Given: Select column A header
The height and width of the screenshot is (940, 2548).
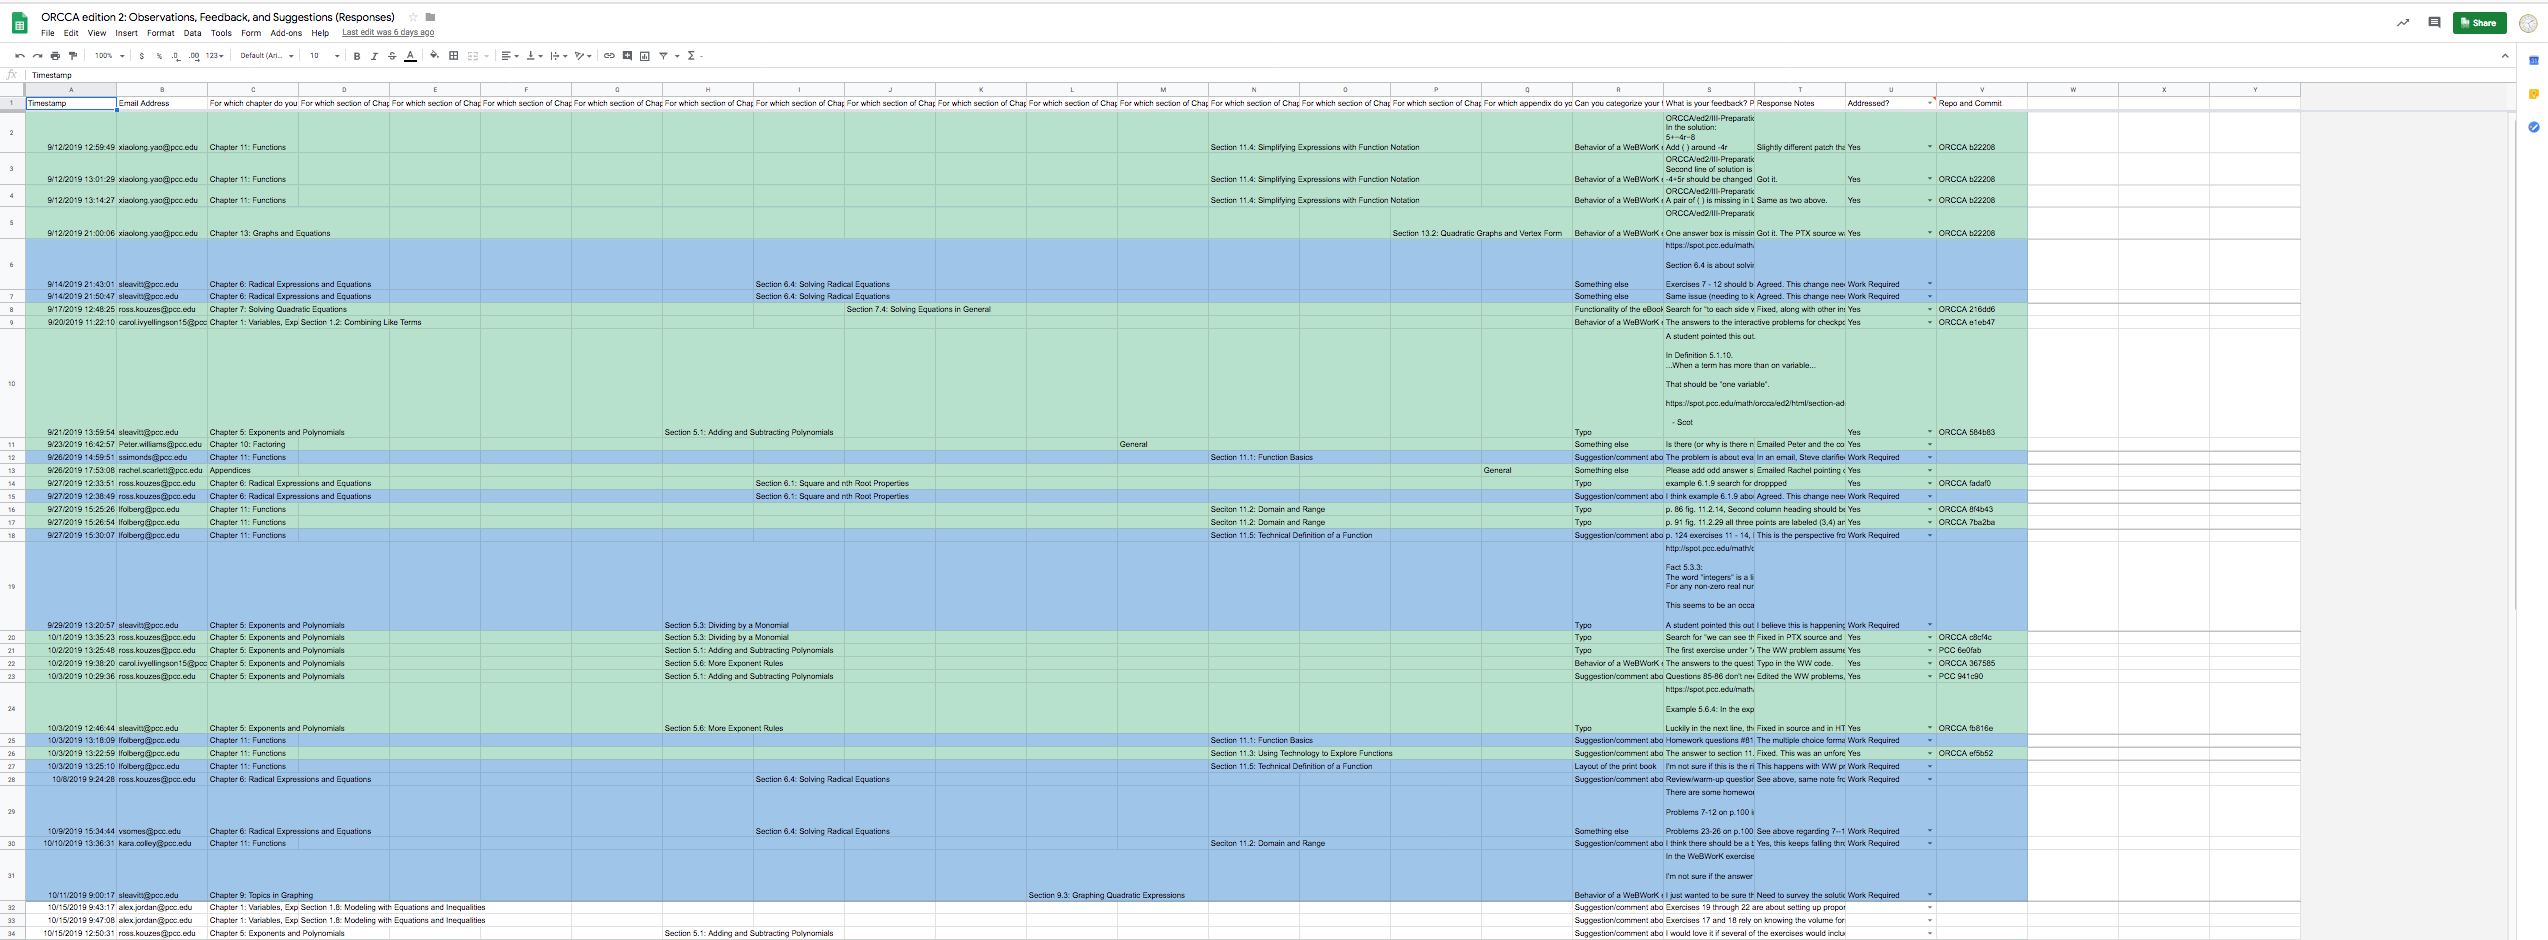Looking at the screenshot, I should [71, 90].
